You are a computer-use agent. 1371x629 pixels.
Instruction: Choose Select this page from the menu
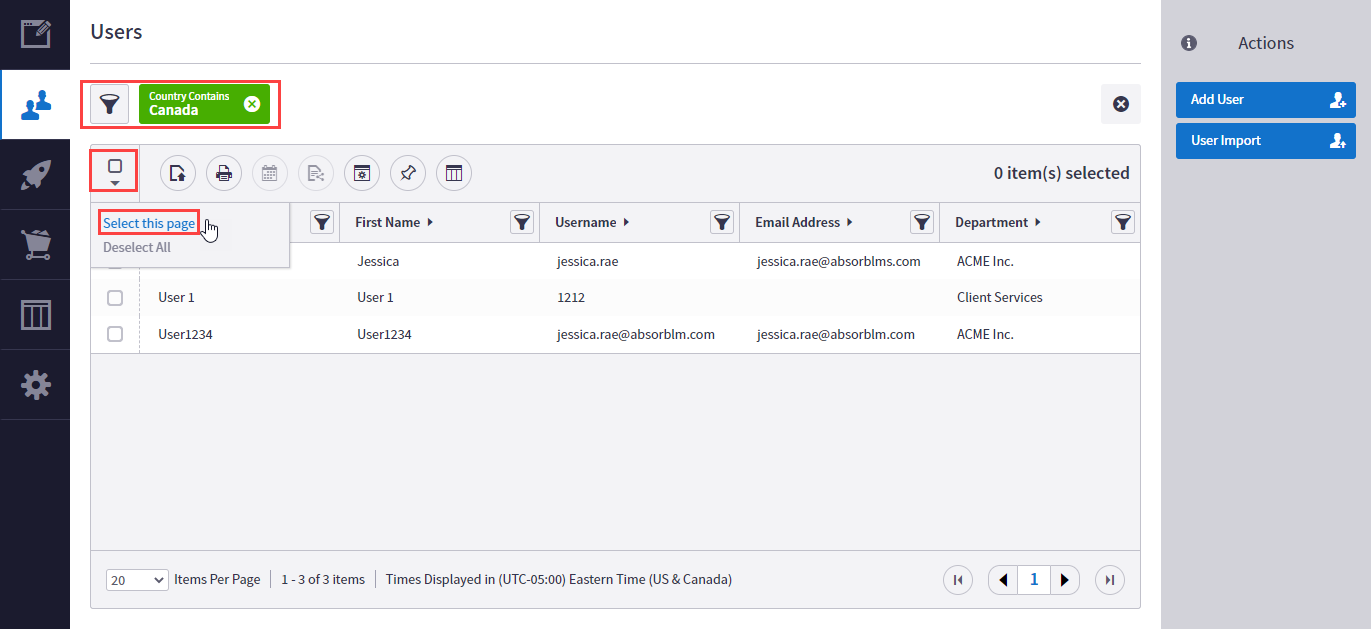[148, 222]
